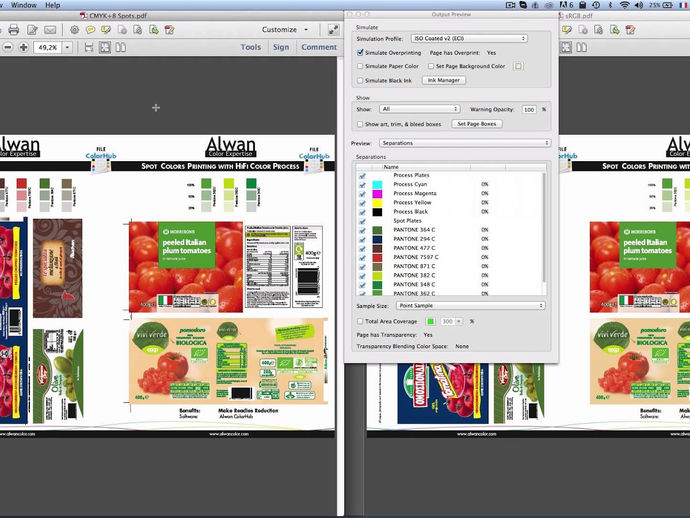Viewport: 690px width, 518px height.
Task: Click red calendar-edit icon in sRGB.pdf window
Action: click(631, 29)
